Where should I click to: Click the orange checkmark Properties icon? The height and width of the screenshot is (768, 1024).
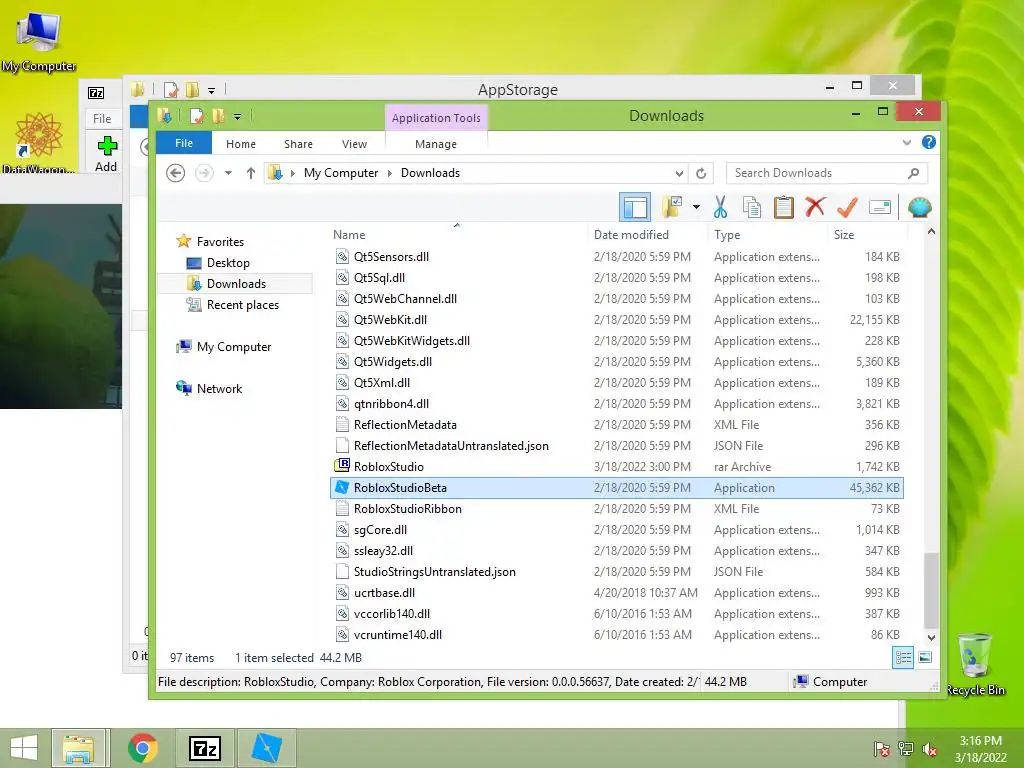click(x=847, y=207)
